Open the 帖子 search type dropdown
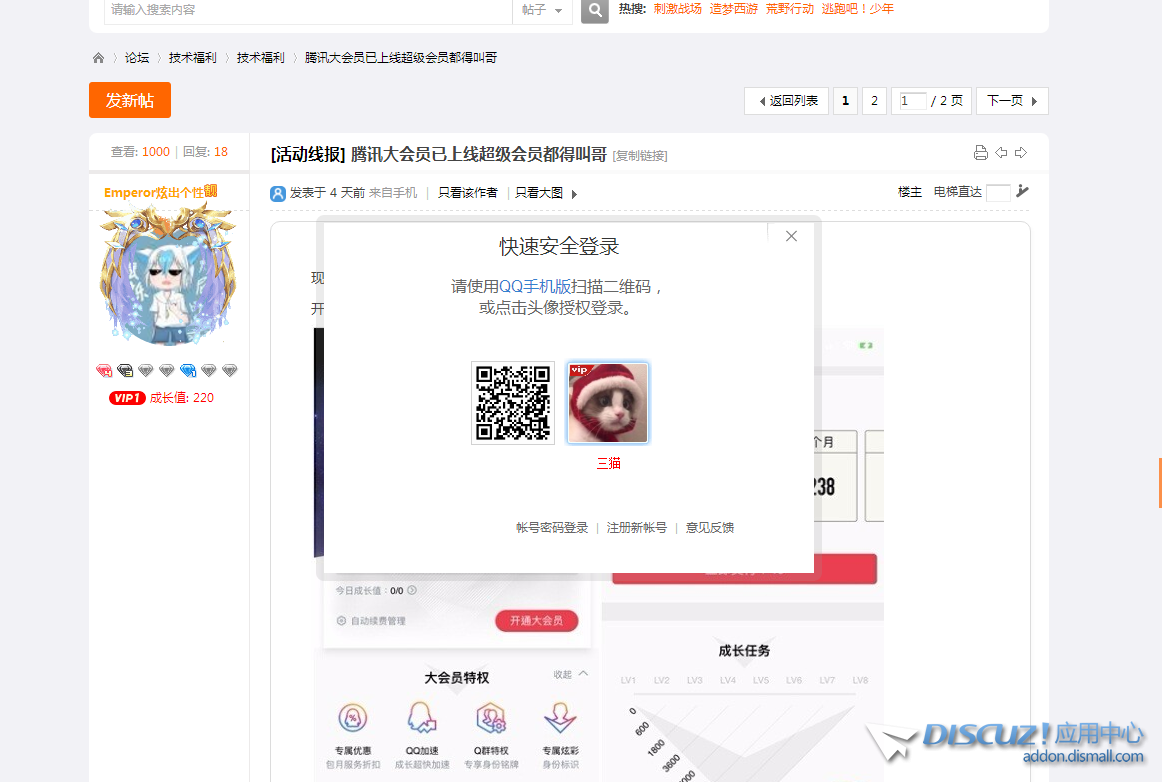 [x=542, y=10]
